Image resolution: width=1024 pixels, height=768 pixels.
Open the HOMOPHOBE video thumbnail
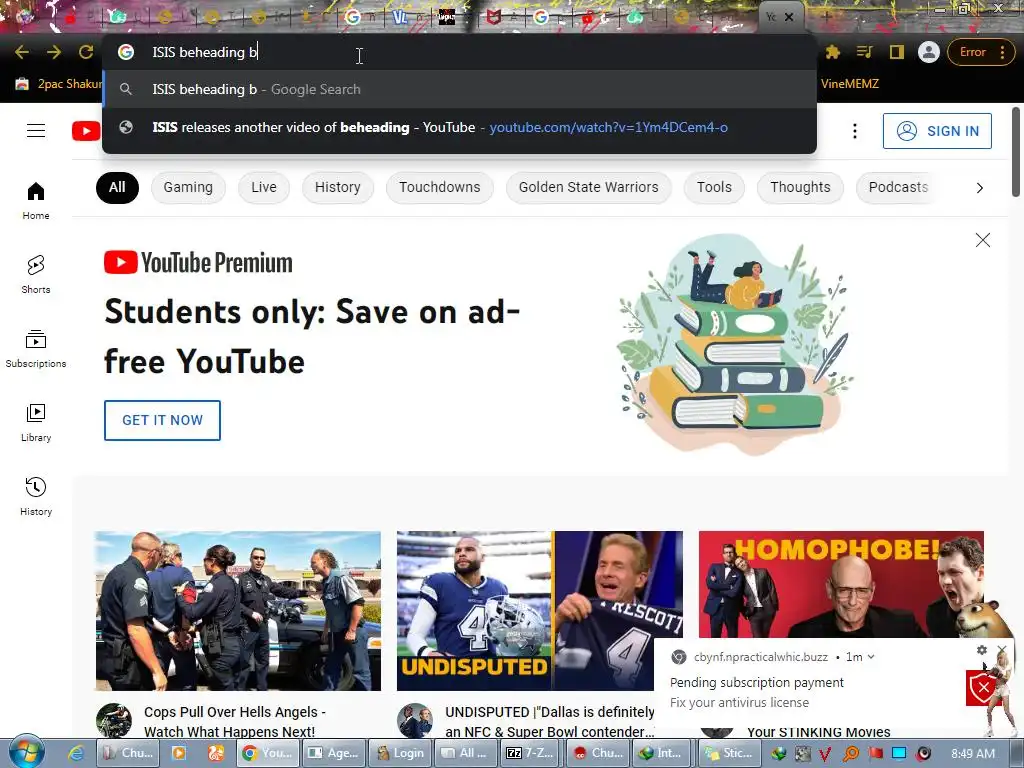[x=841, y=584]
